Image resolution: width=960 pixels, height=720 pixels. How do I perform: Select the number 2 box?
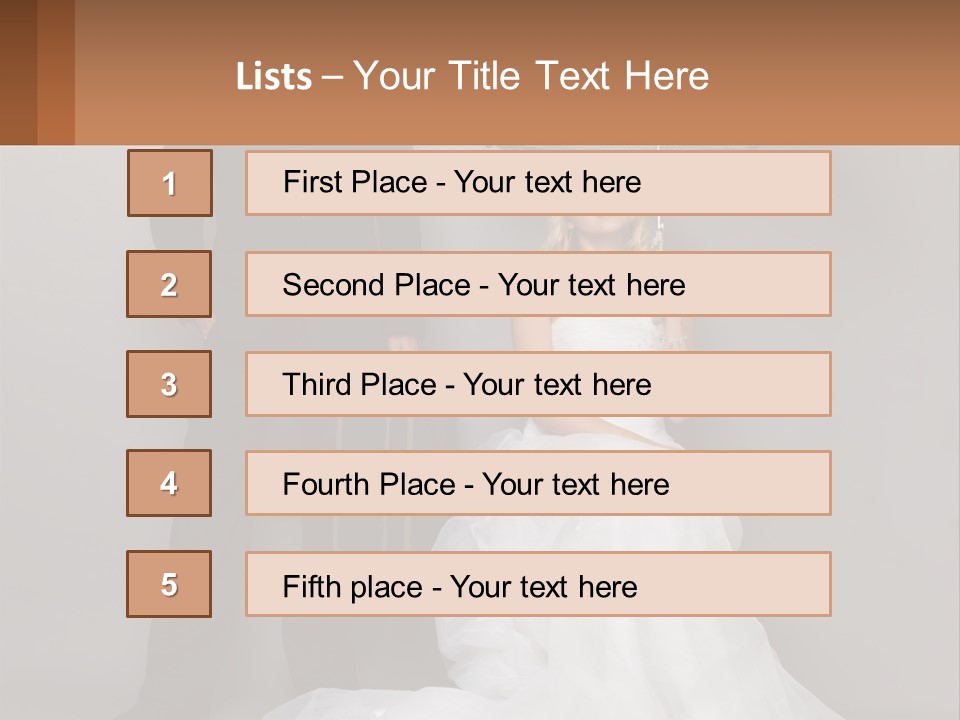pyautogui.click(x=169, y=284)
